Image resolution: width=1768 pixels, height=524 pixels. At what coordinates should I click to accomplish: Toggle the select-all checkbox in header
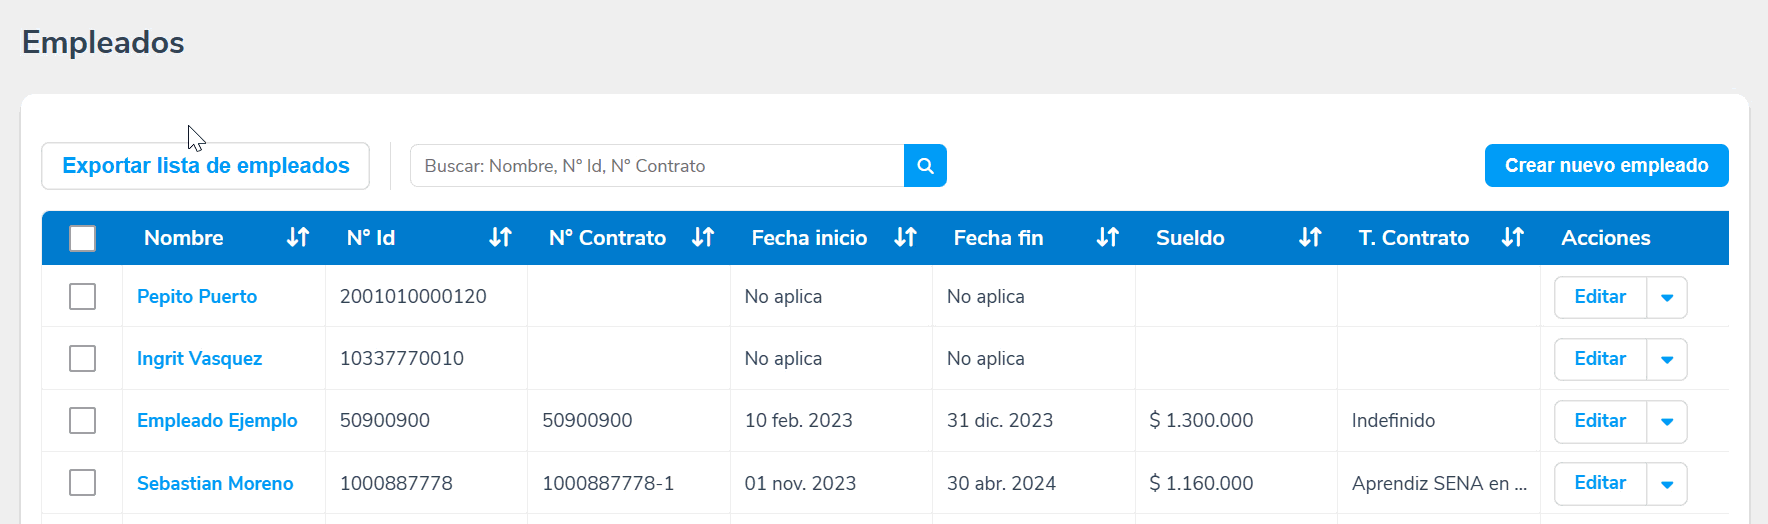tap(83, 238)
